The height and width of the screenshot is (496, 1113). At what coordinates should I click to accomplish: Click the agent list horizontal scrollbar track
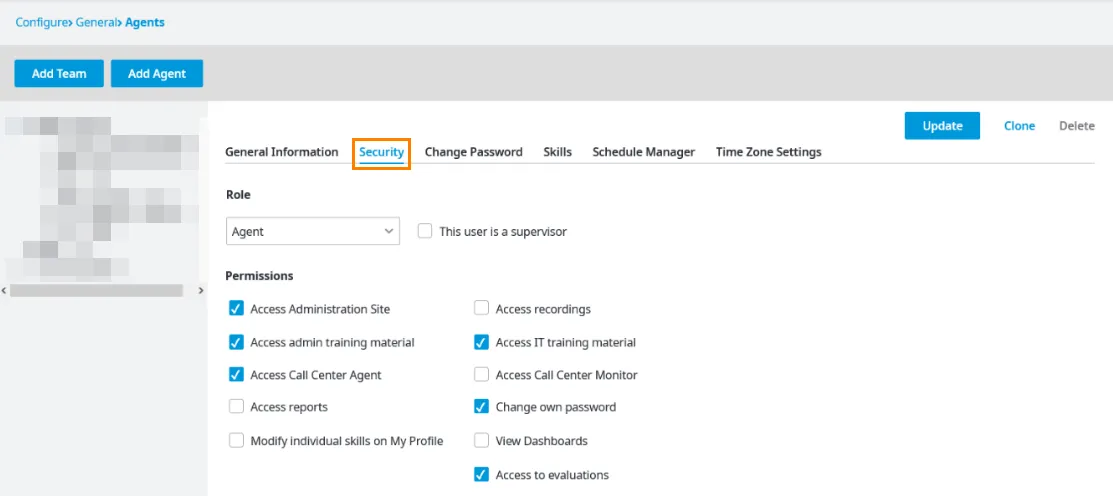click(x=97, y=290)
